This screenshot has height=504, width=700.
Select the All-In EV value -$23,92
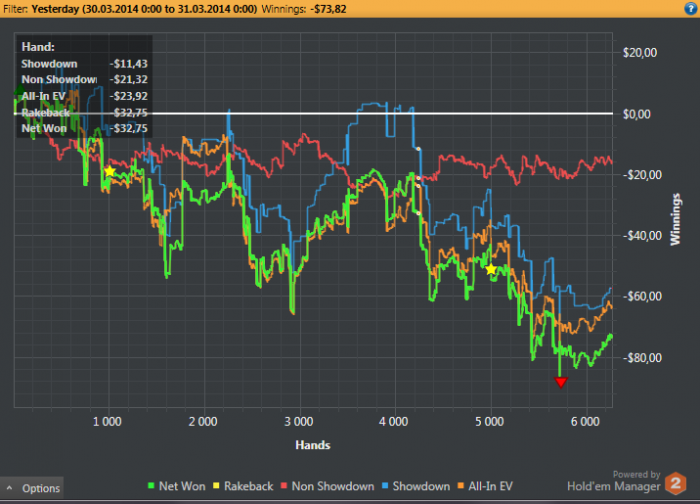pos(129,96)
